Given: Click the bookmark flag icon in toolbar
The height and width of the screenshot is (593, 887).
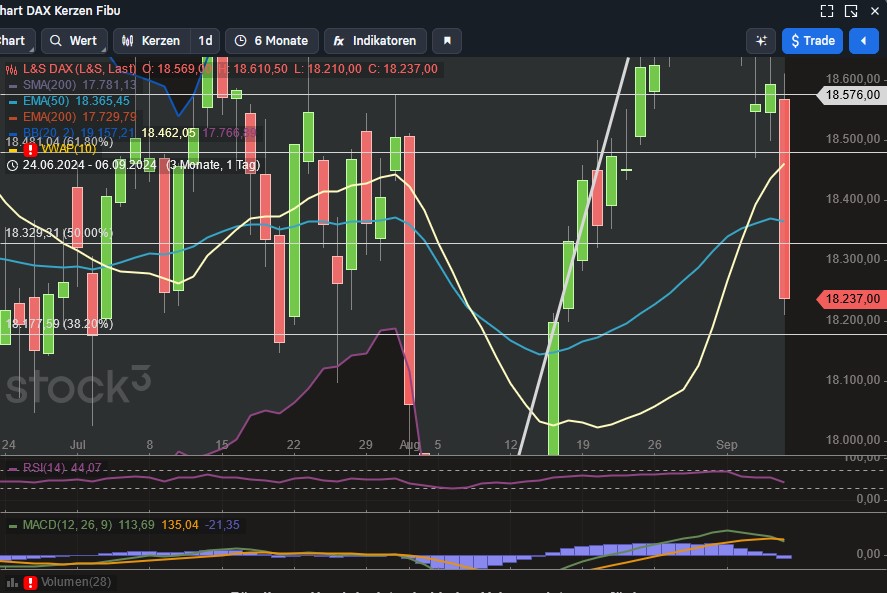Looking at the screenshot, I should (x=446, y=41).
